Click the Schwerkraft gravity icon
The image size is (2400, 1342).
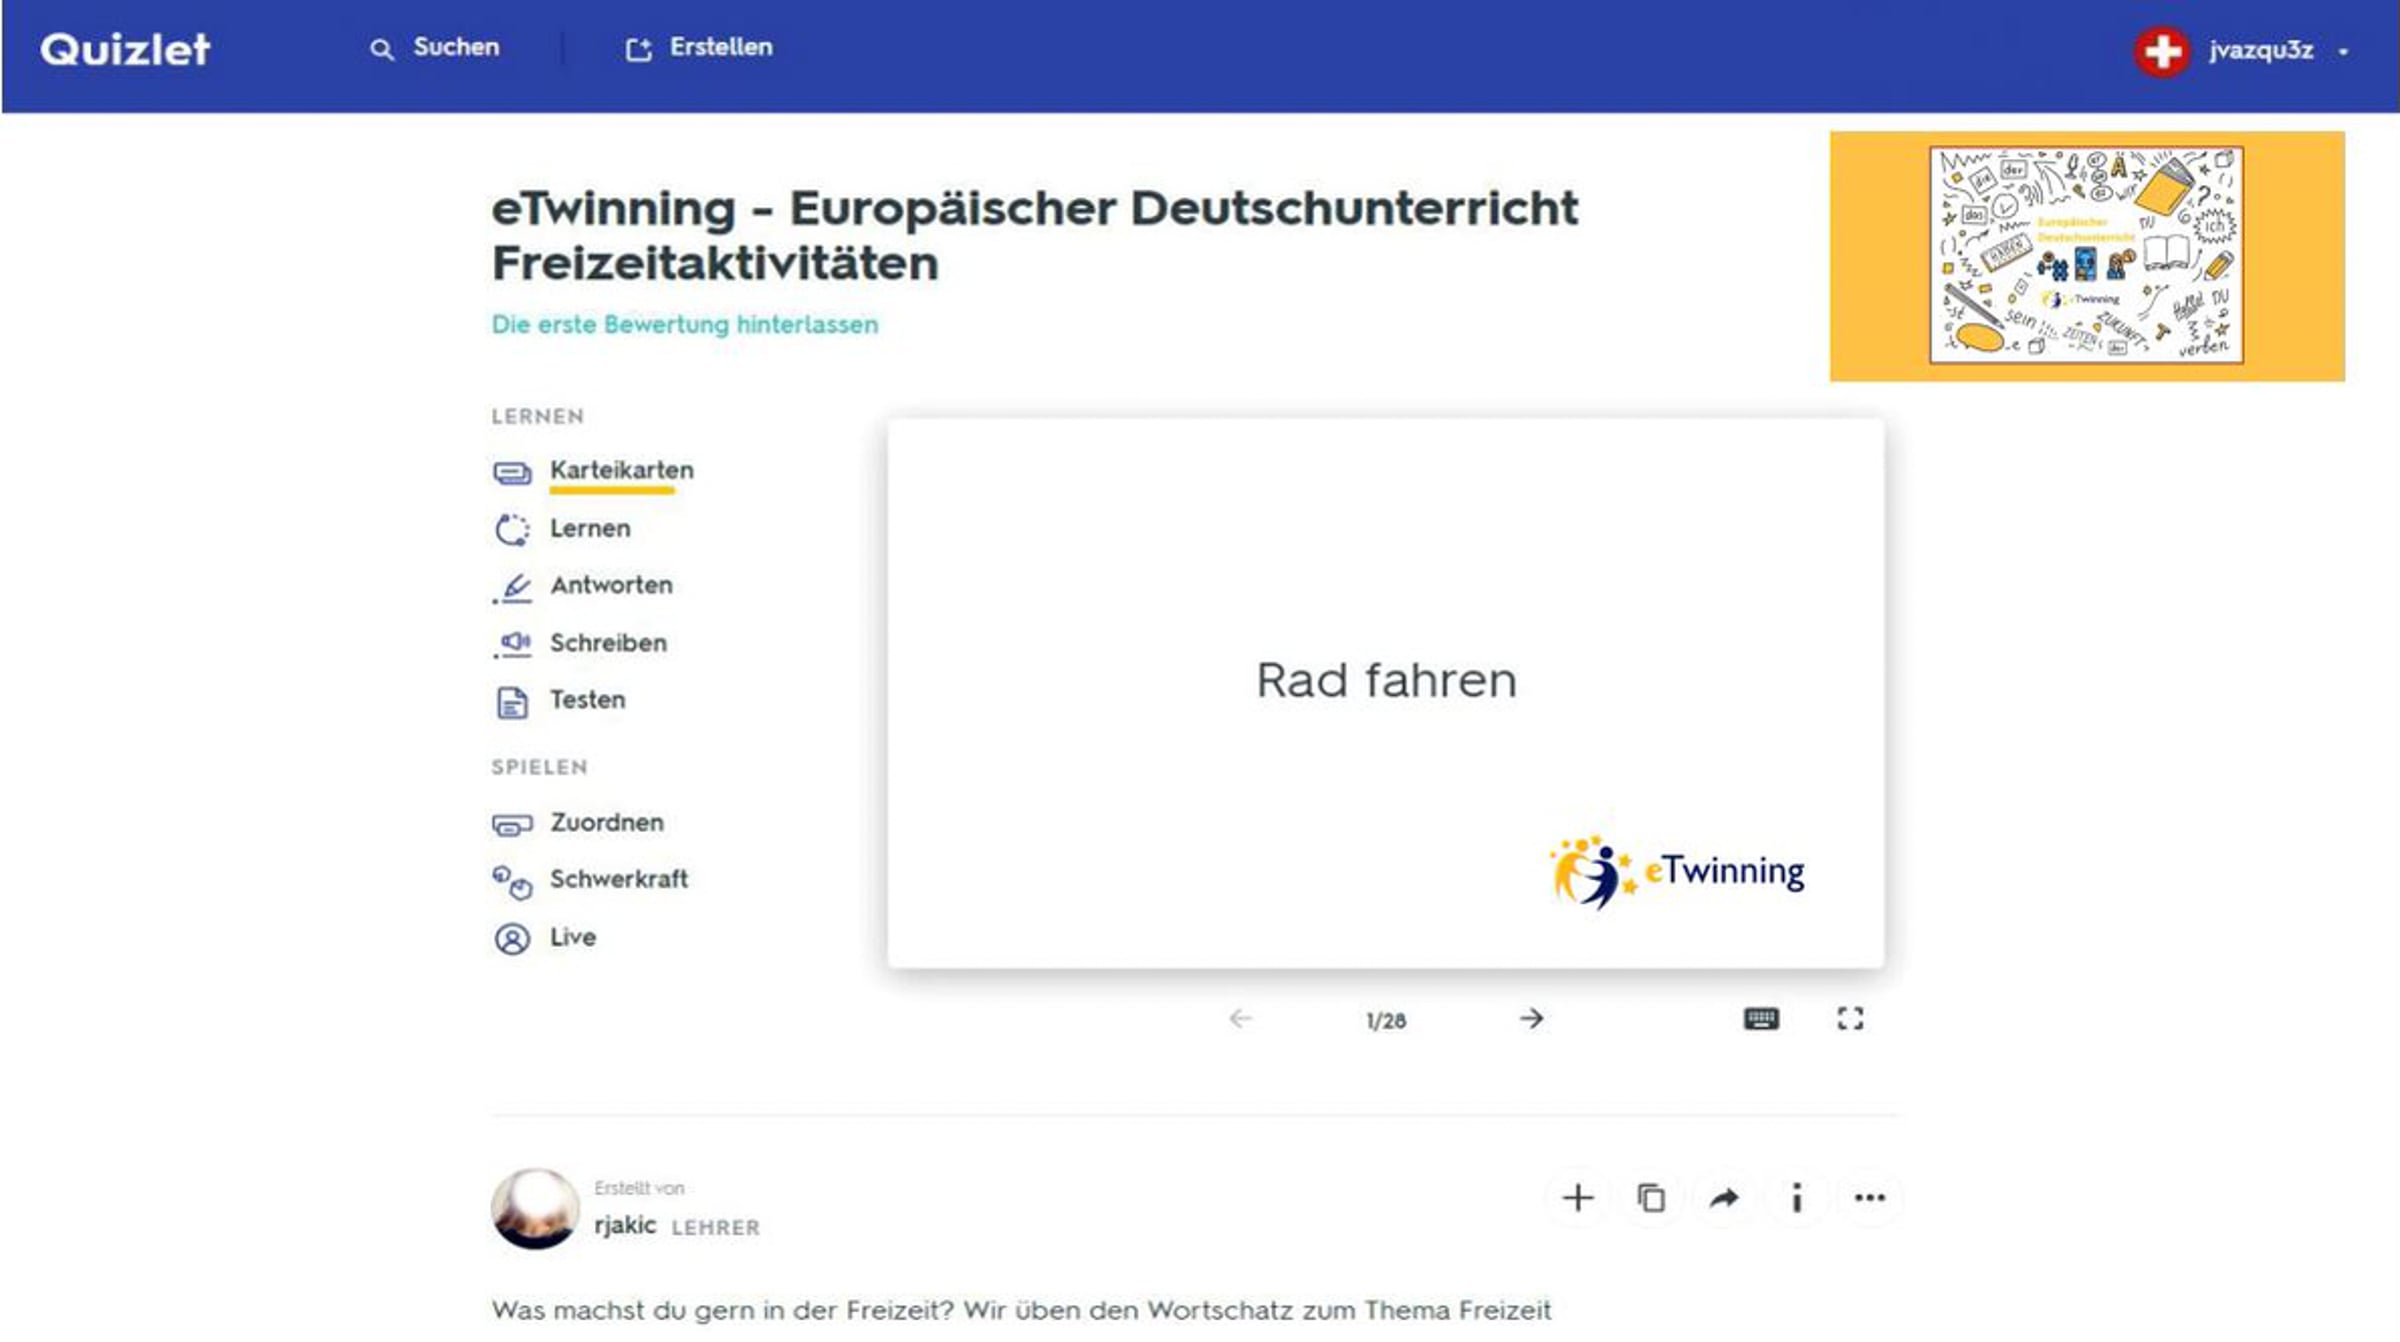pyautogui.click(x=512, y=882)
